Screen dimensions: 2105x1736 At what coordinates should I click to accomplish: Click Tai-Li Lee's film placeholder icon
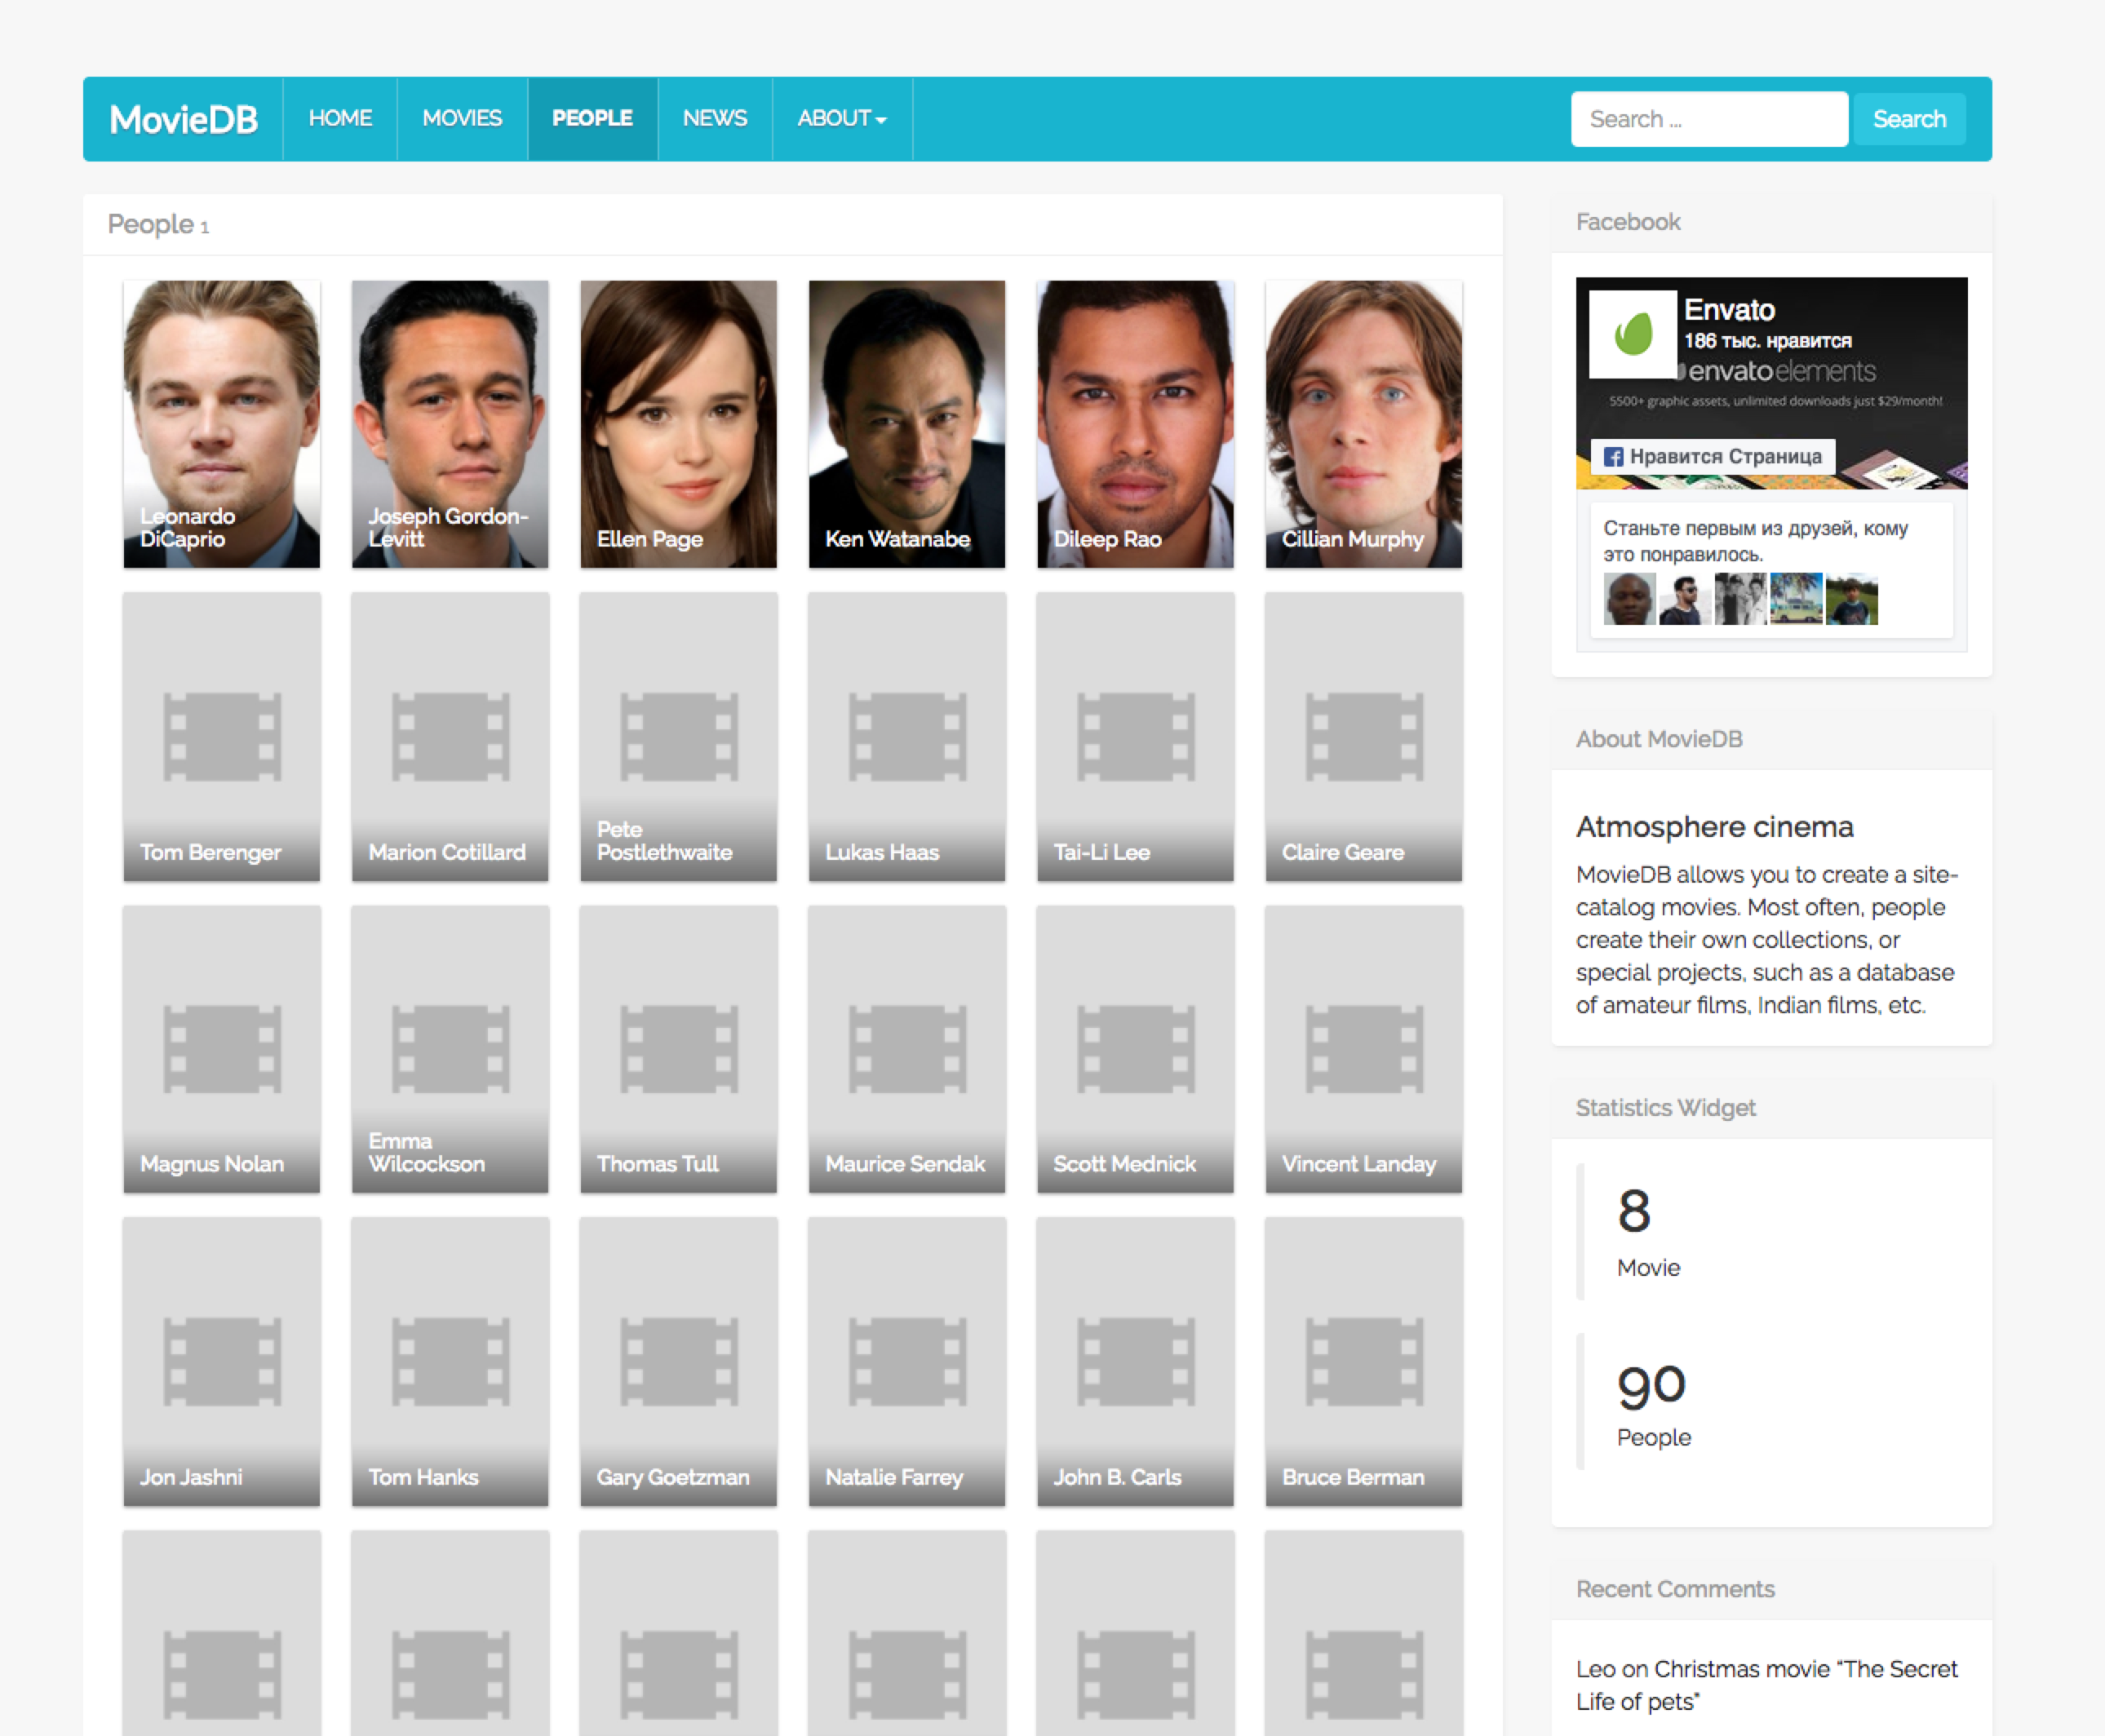tap(1135, 736)
